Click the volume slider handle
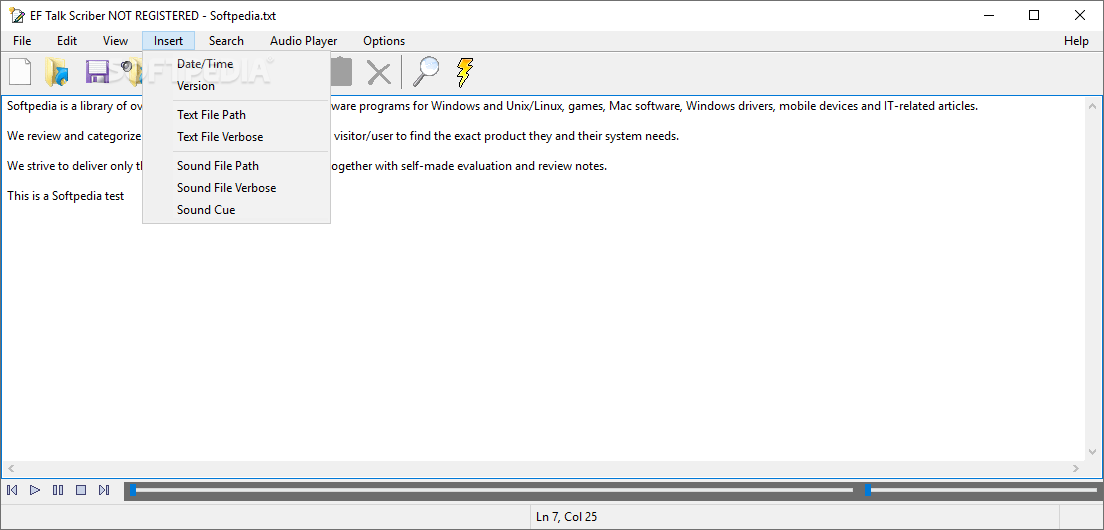The image size is (1104, 530). pos(867,490)
